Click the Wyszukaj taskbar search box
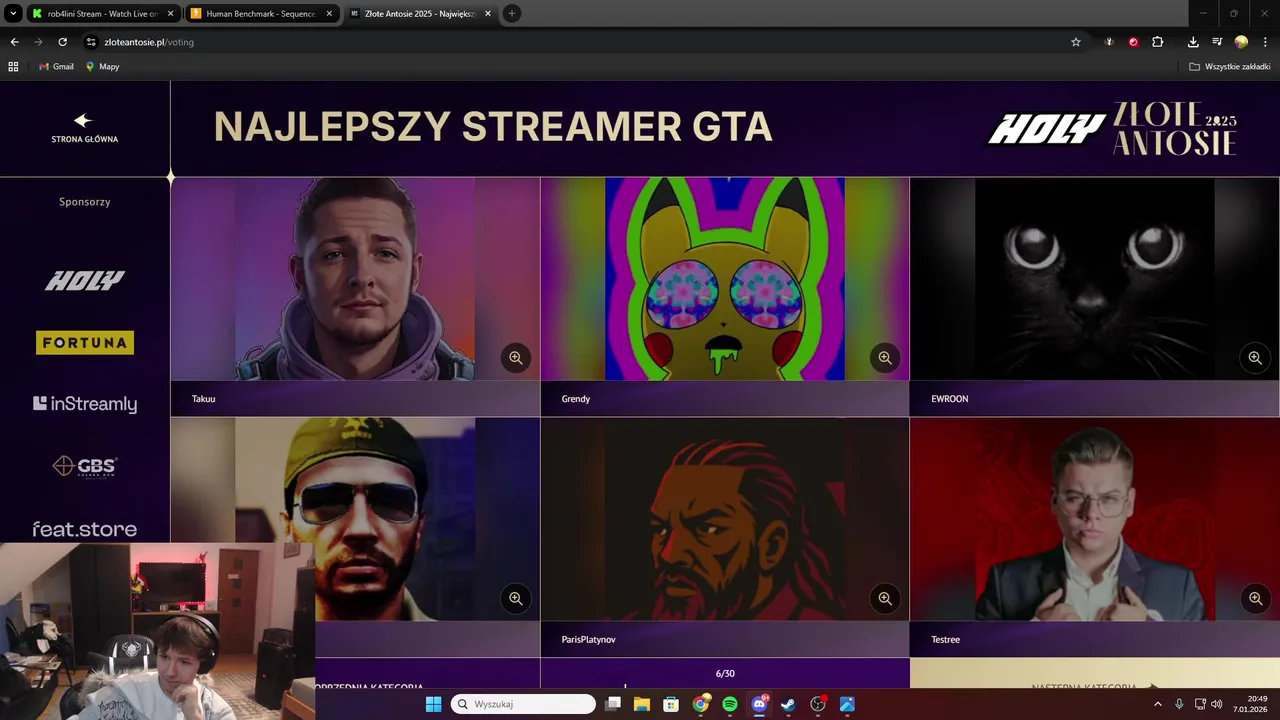1280x720 pixels. tap(523, 704)
